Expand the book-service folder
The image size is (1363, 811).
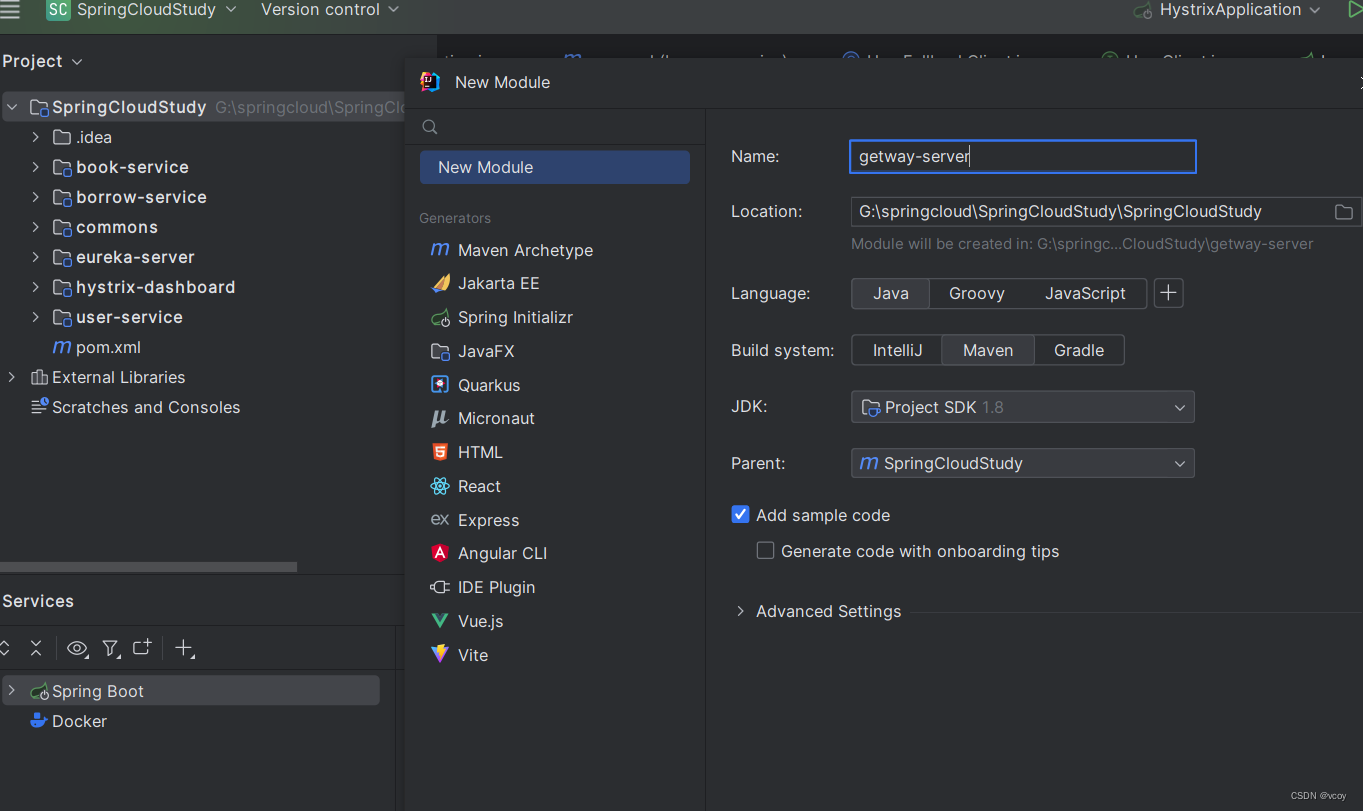coord(36,167)
